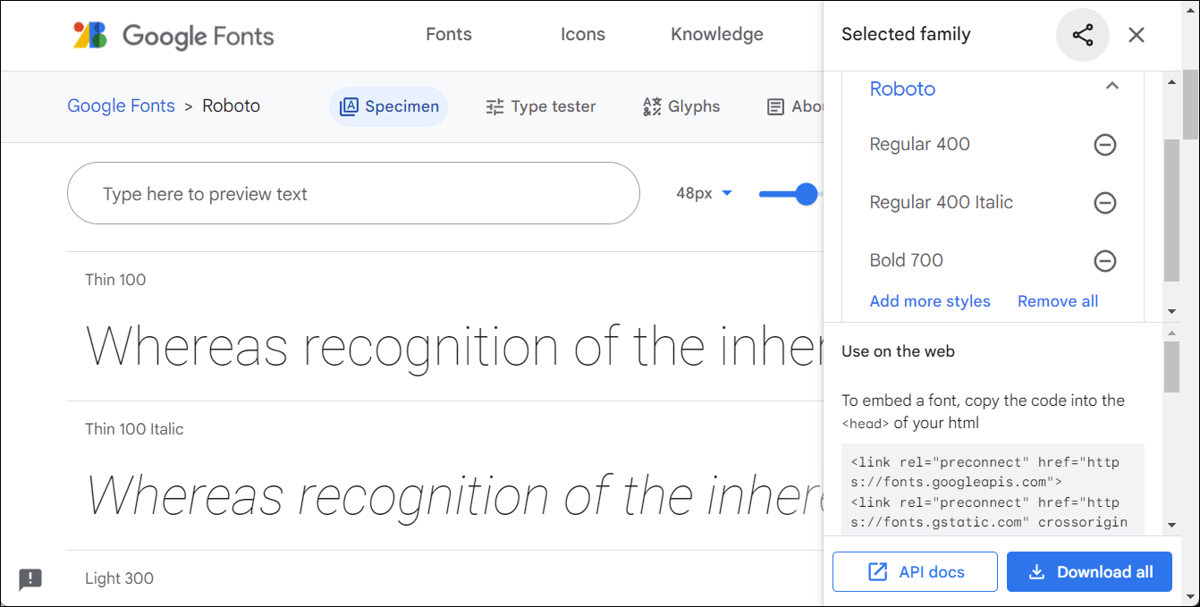Click the Google Fonts logo icon
This screenshot has width=1200, height=607.
(x=89, y=35)
